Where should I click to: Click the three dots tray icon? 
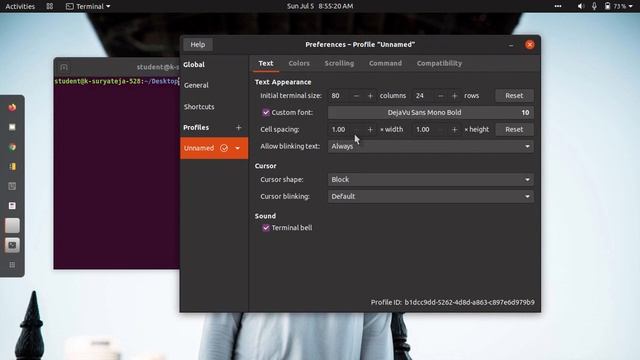tap(558, 6)
